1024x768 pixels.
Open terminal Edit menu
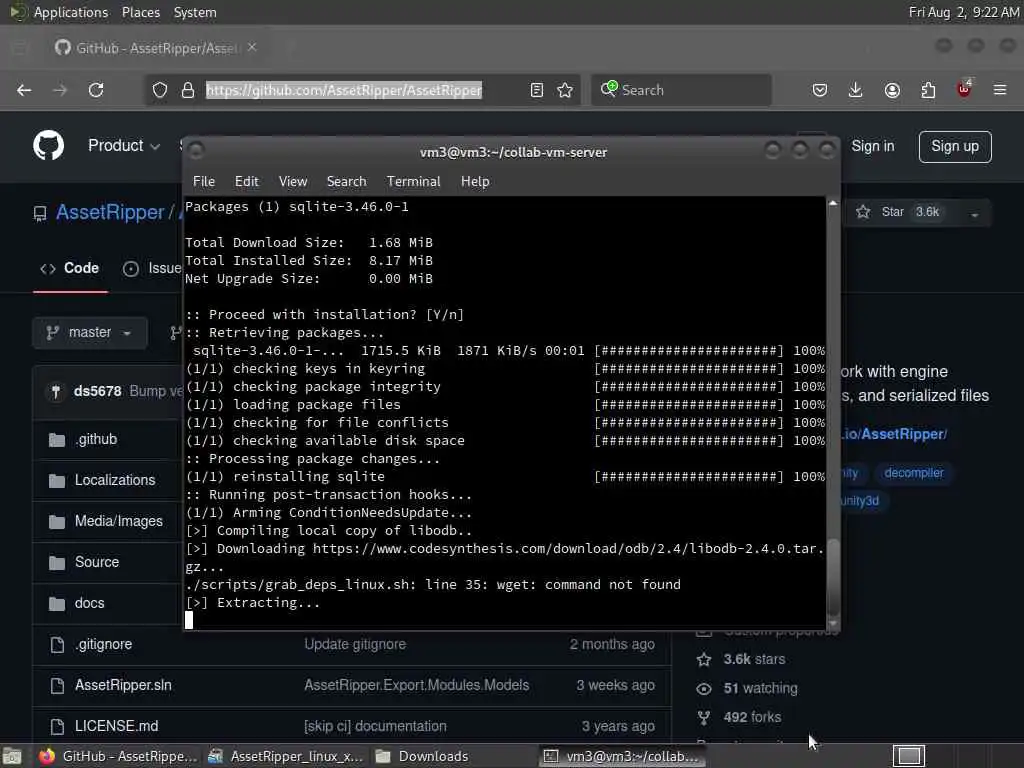[x=246, y=182]
